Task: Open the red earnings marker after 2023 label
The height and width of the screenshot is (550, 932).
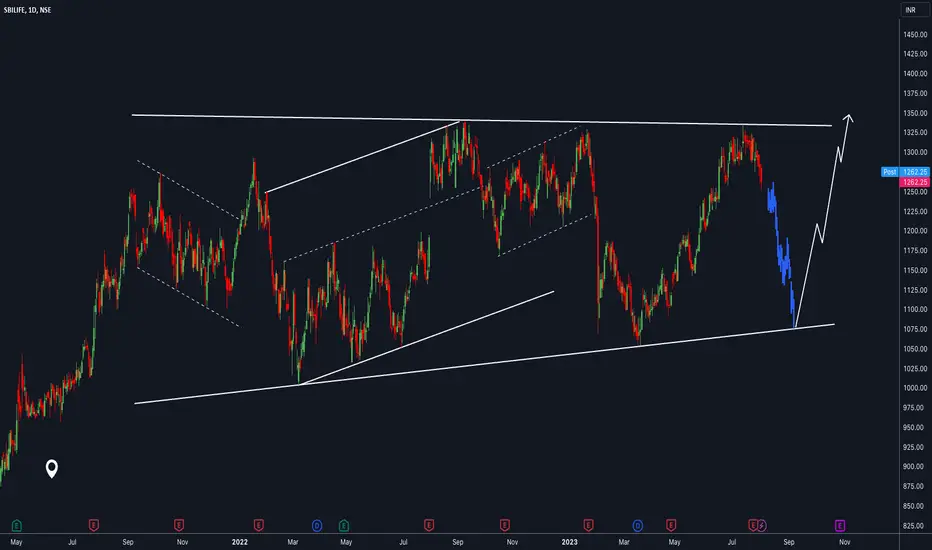Action: point(588,526)
